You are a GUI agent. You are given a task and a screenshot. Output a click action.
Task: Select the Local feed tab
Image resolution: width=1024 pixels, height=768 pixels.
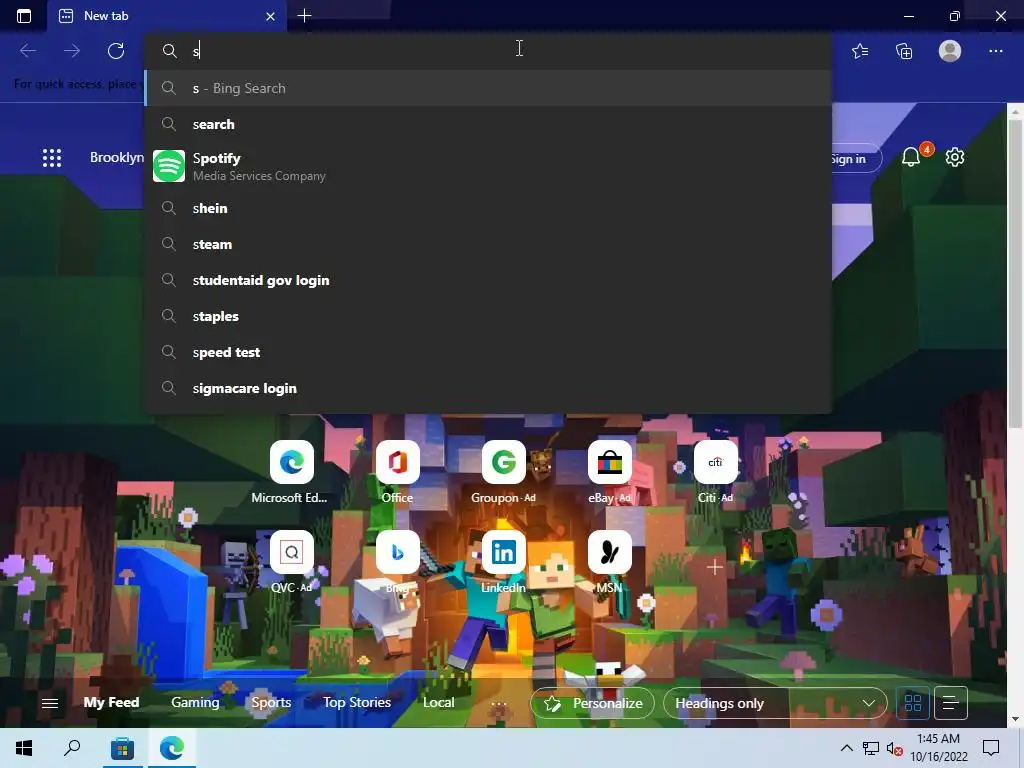438,703
